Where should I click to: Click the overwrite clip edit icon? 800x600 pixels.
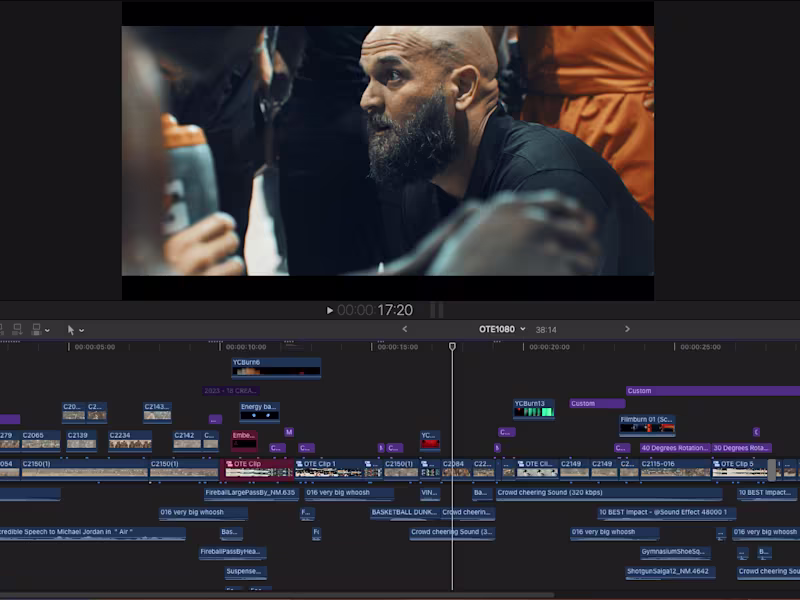click(36, 329)
